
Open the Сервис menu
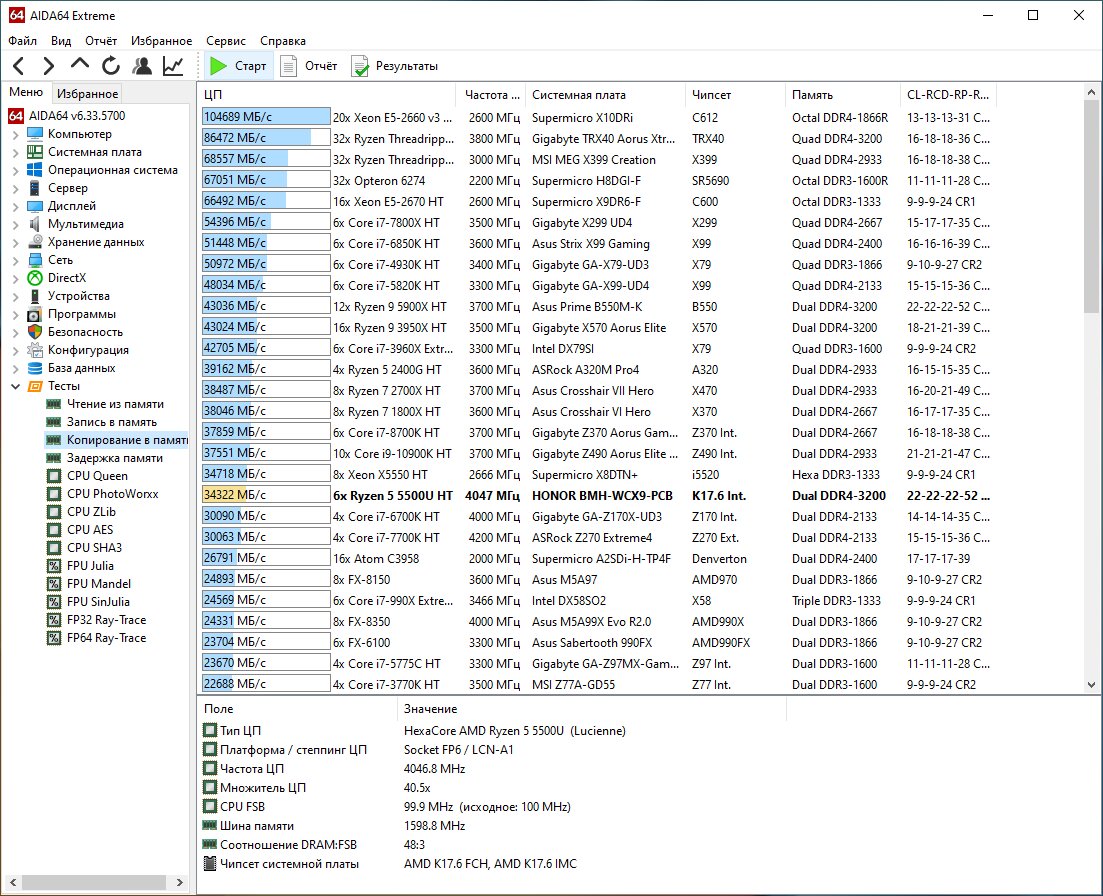pyautogui.click(x=226, y=41)
